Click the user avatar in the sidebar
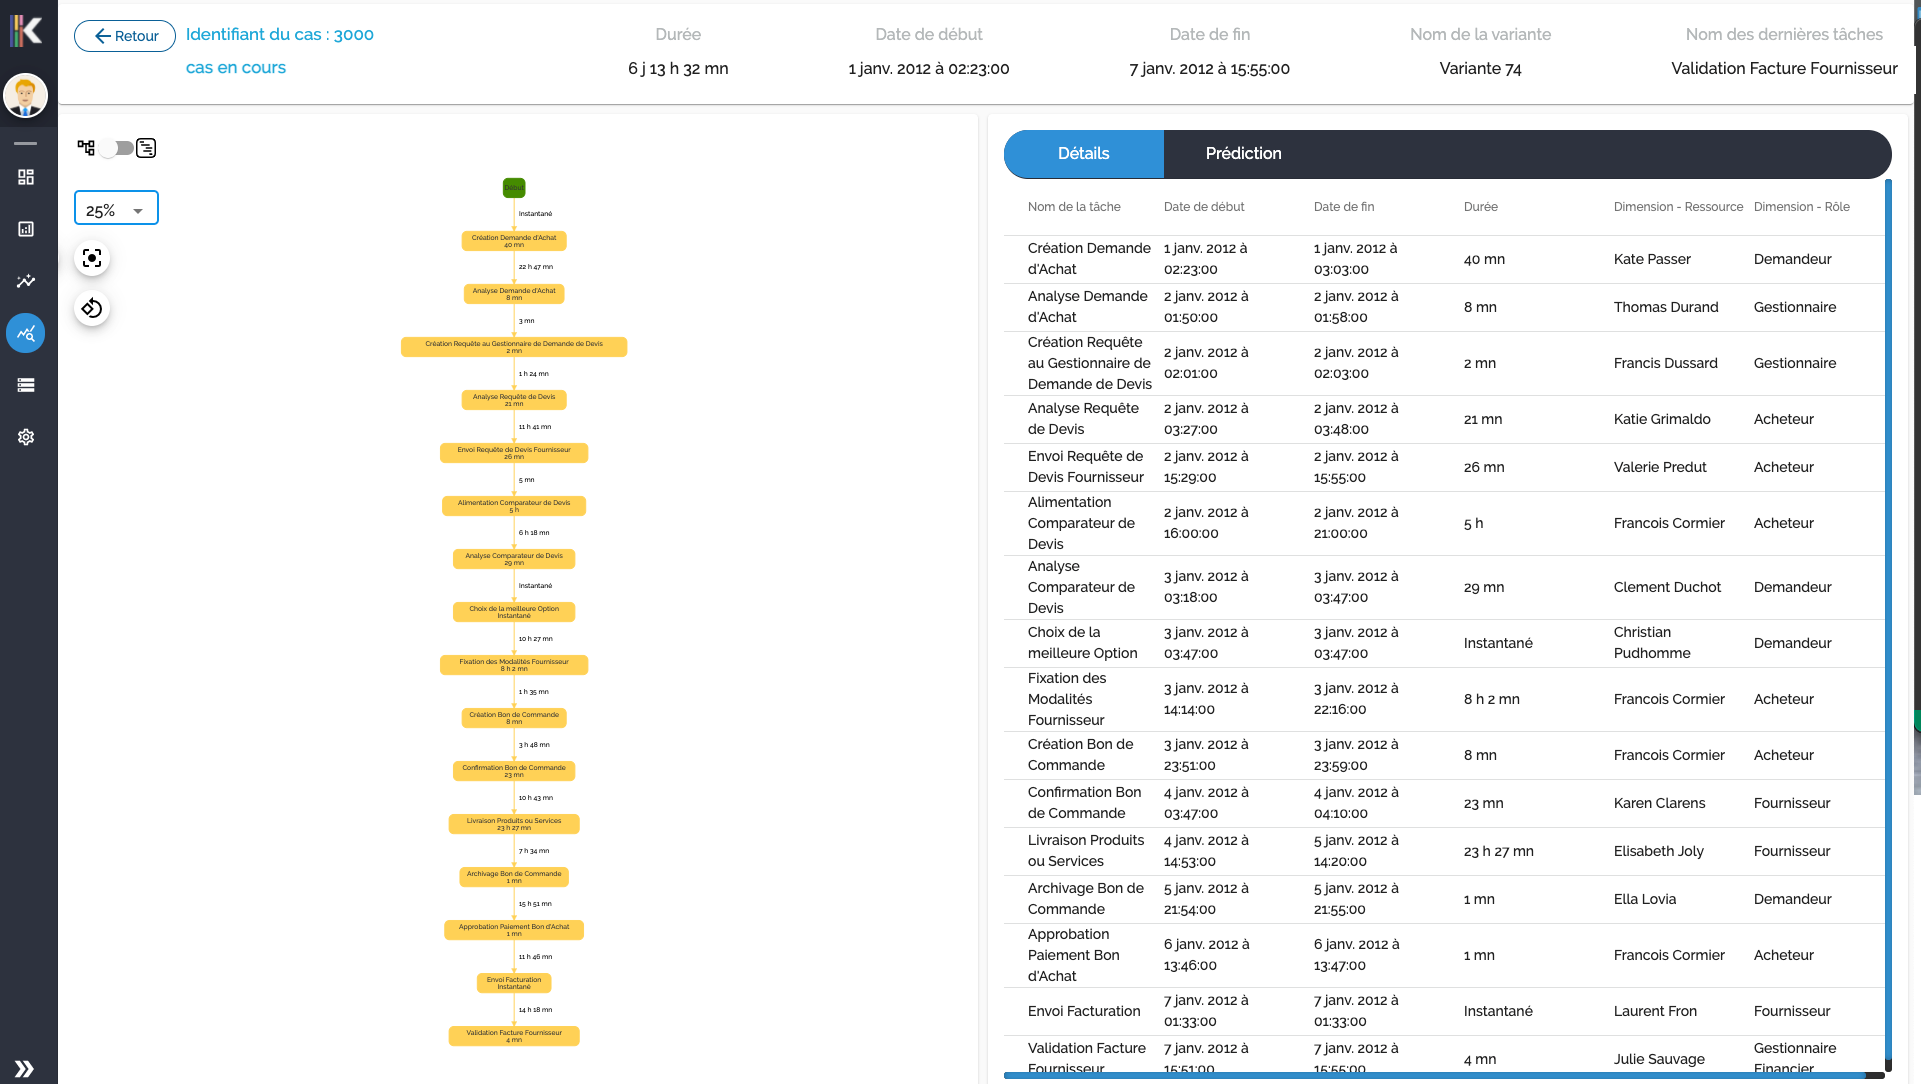 [26, 96]
